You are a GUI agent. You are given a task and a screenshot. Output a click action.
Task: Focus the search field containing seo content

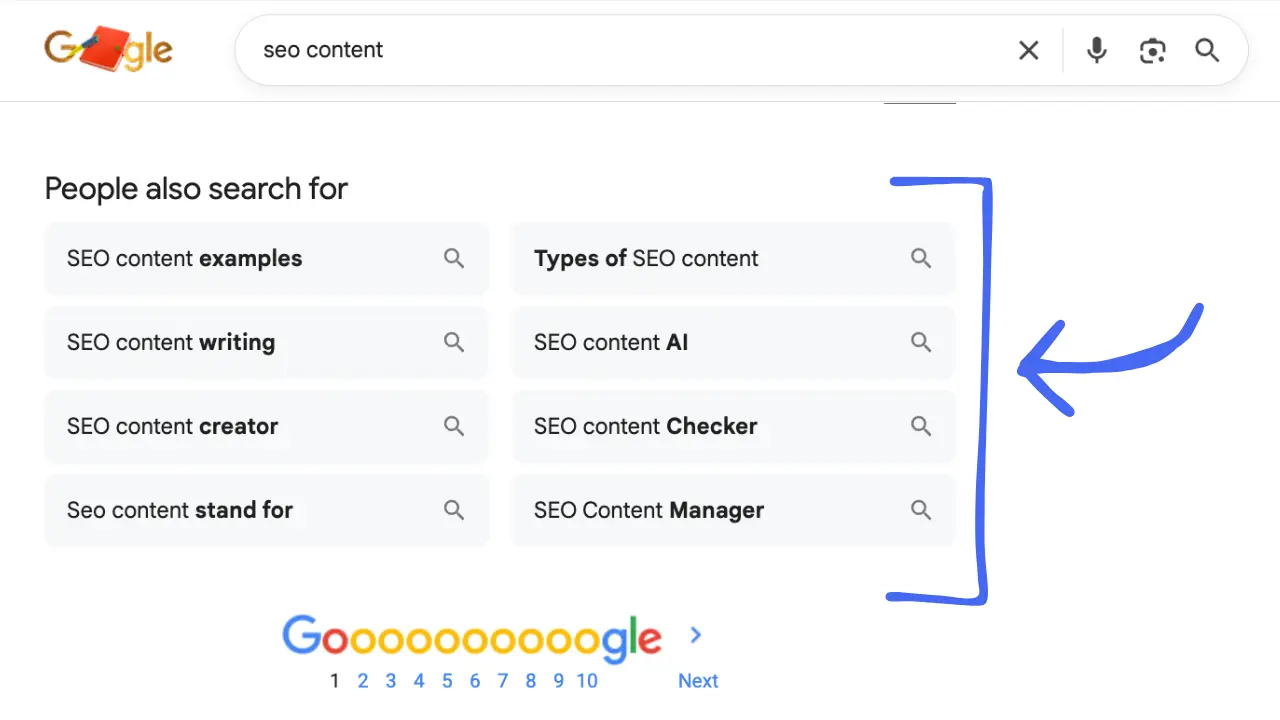(x=620, y=50)
